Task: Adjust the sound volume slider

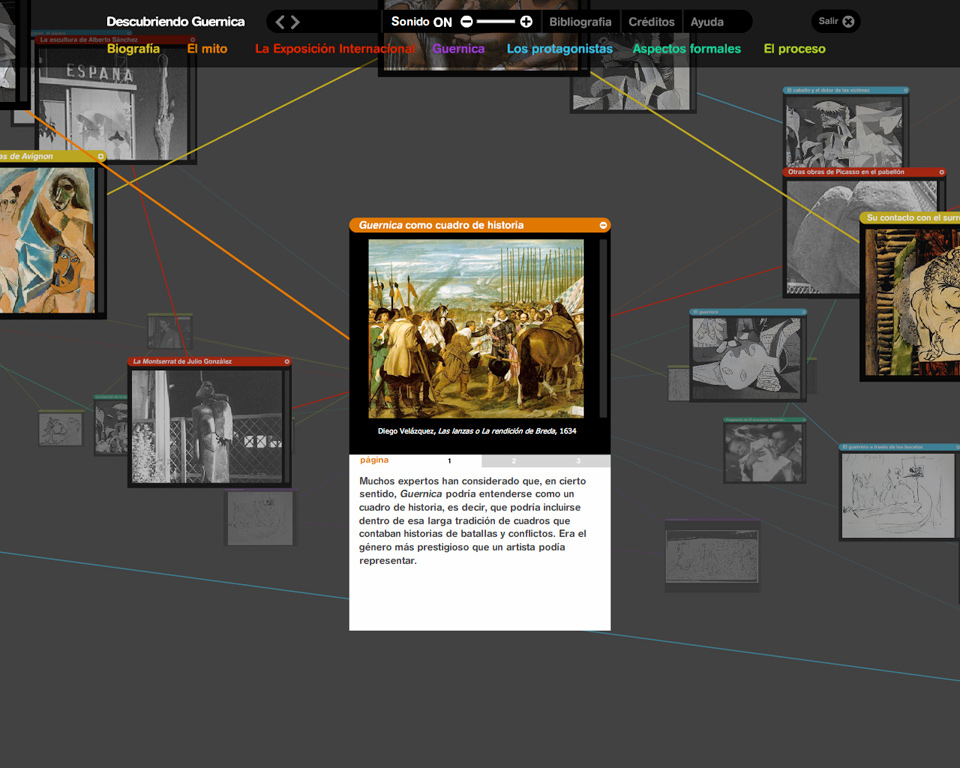Action: (496, 21)
